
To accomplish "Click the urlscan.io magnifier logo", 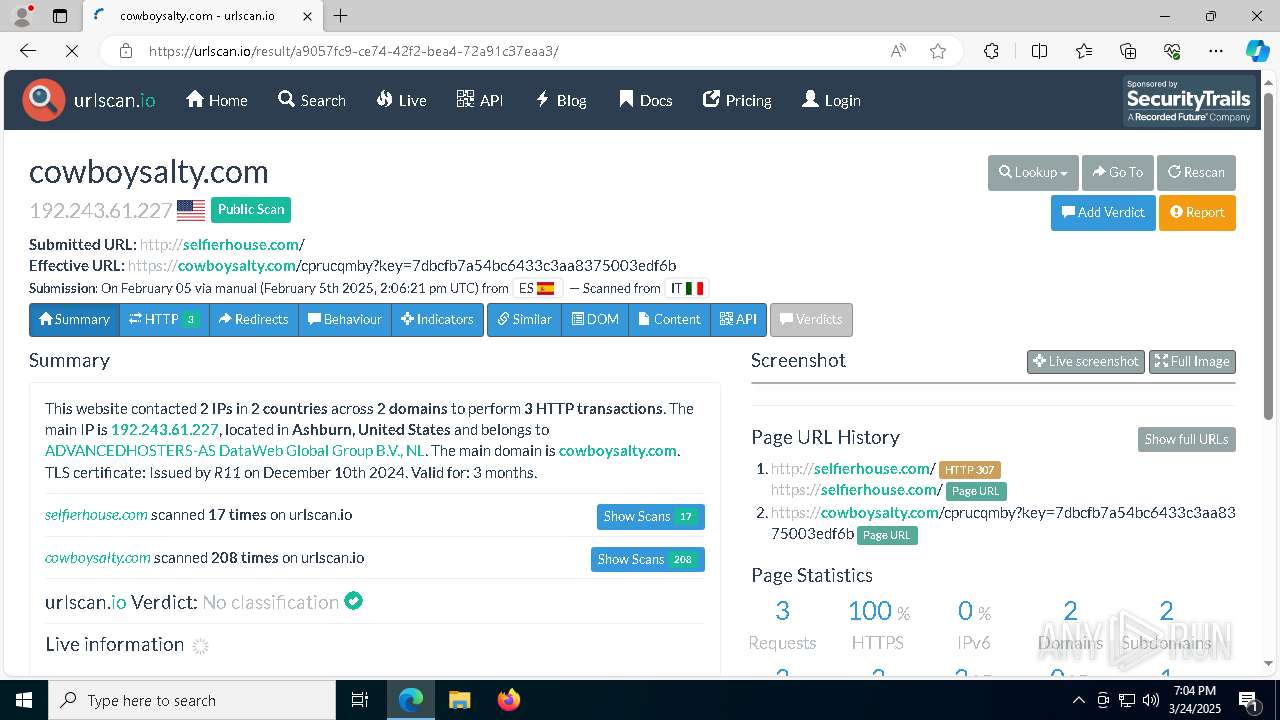I will click(x=44, y=100).
